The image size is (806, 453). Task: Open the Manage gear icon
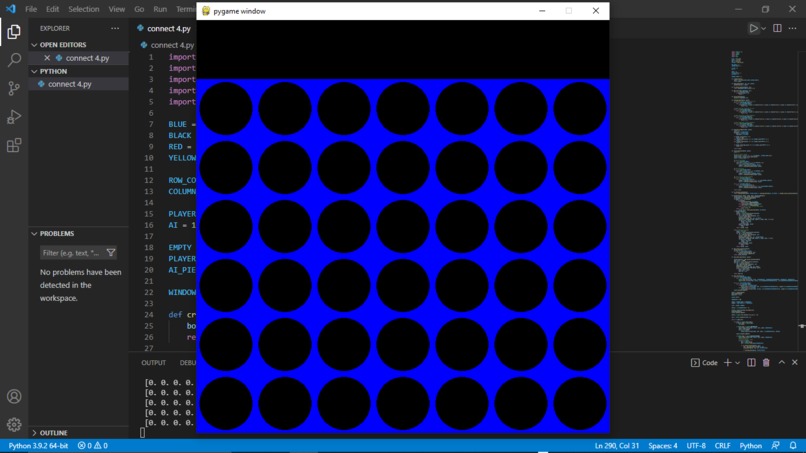pos(14,424)
